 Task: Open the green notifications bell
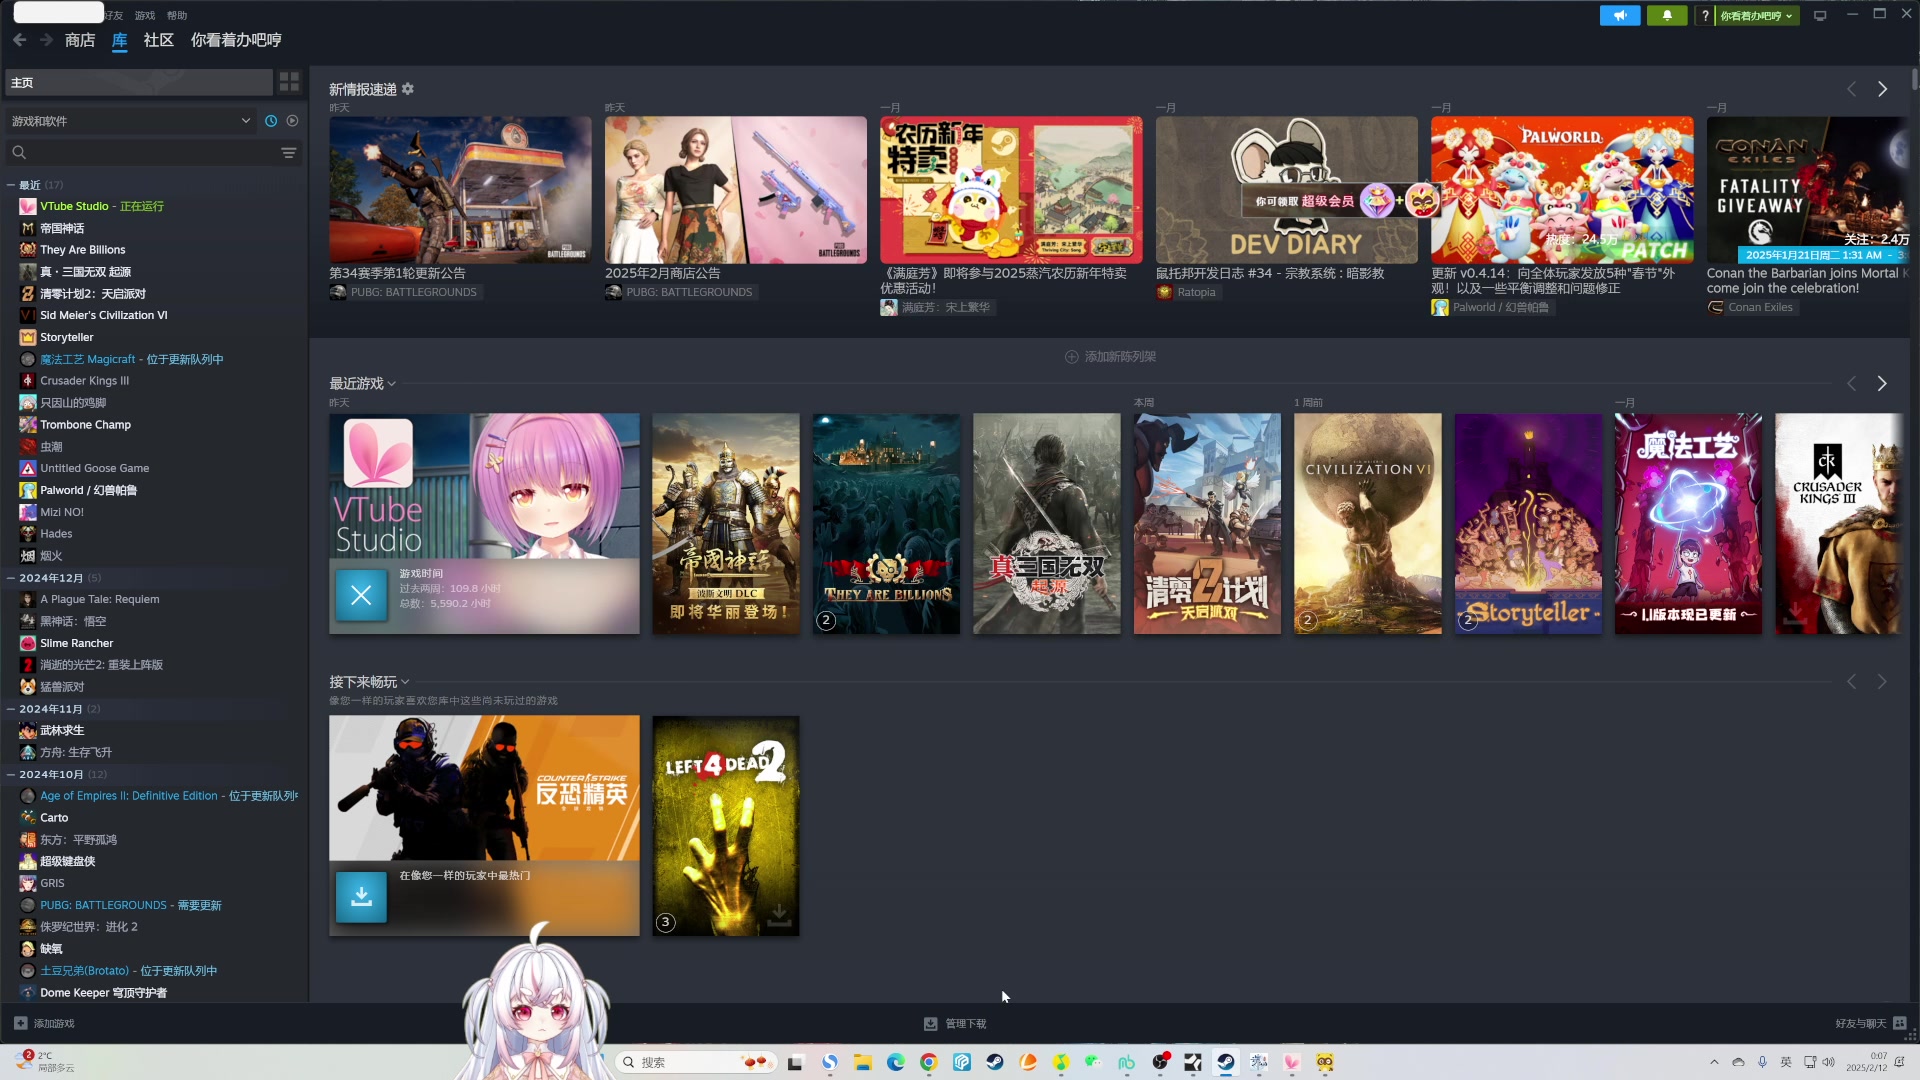click(1667, 15)
